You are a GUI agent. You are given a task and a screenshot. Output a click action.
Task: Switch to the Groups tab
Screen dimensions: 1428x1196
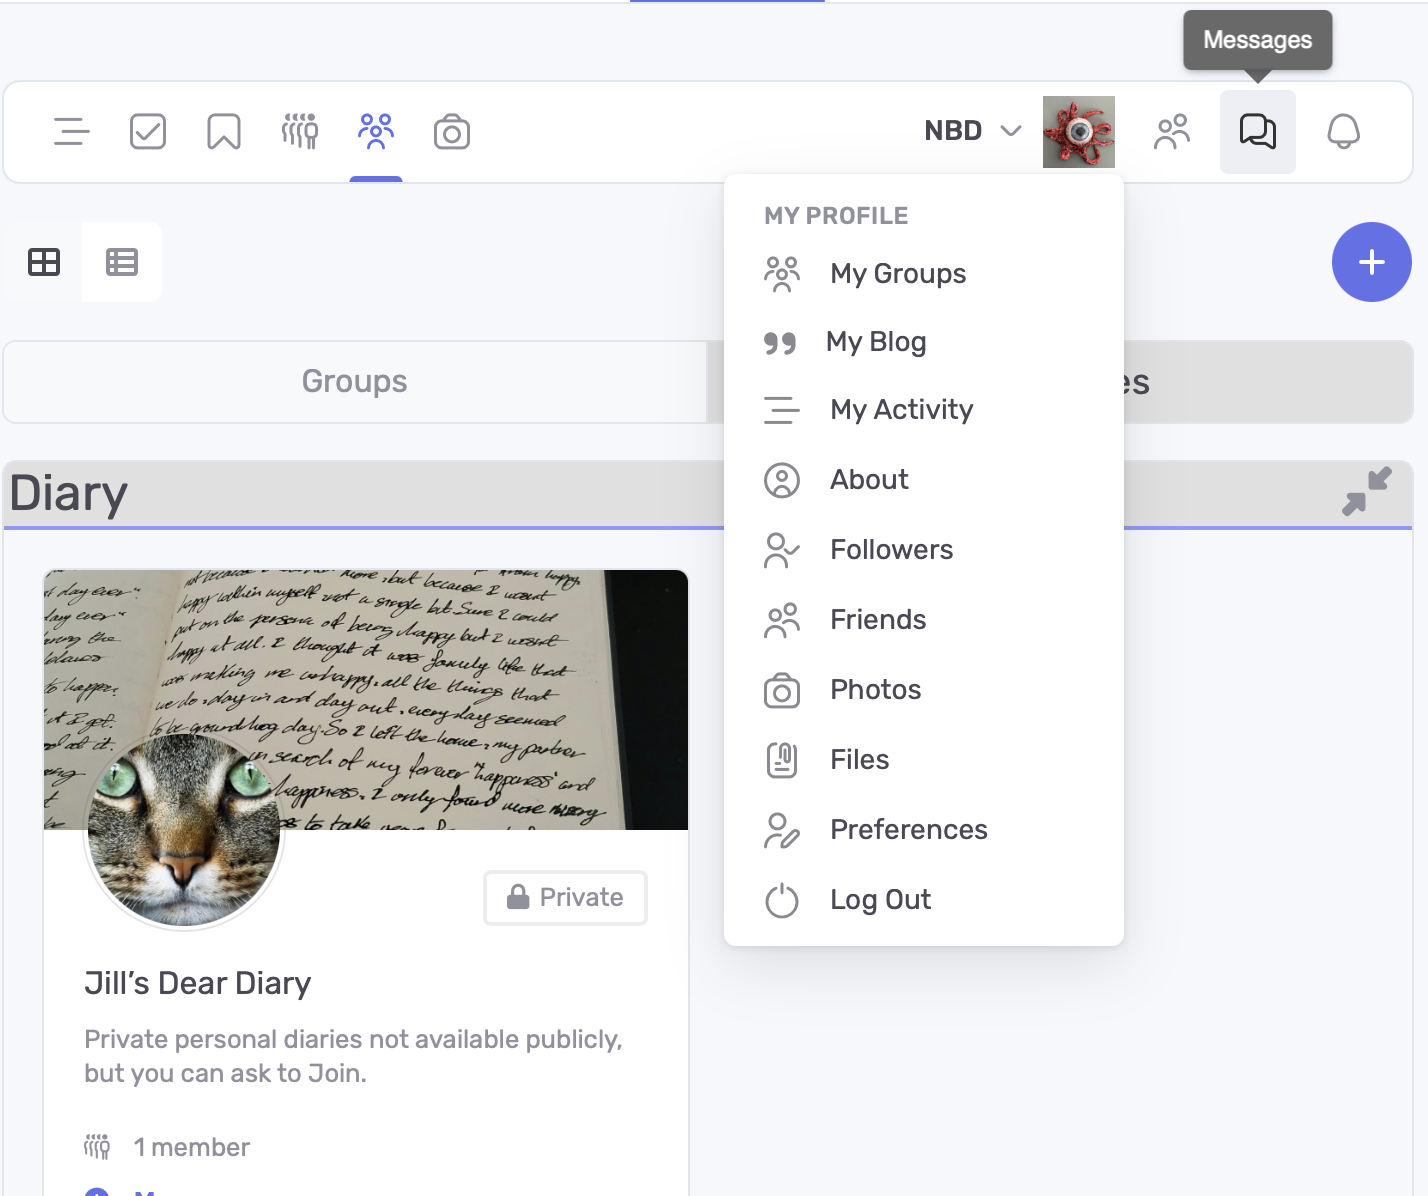click(x=355, y=382)
